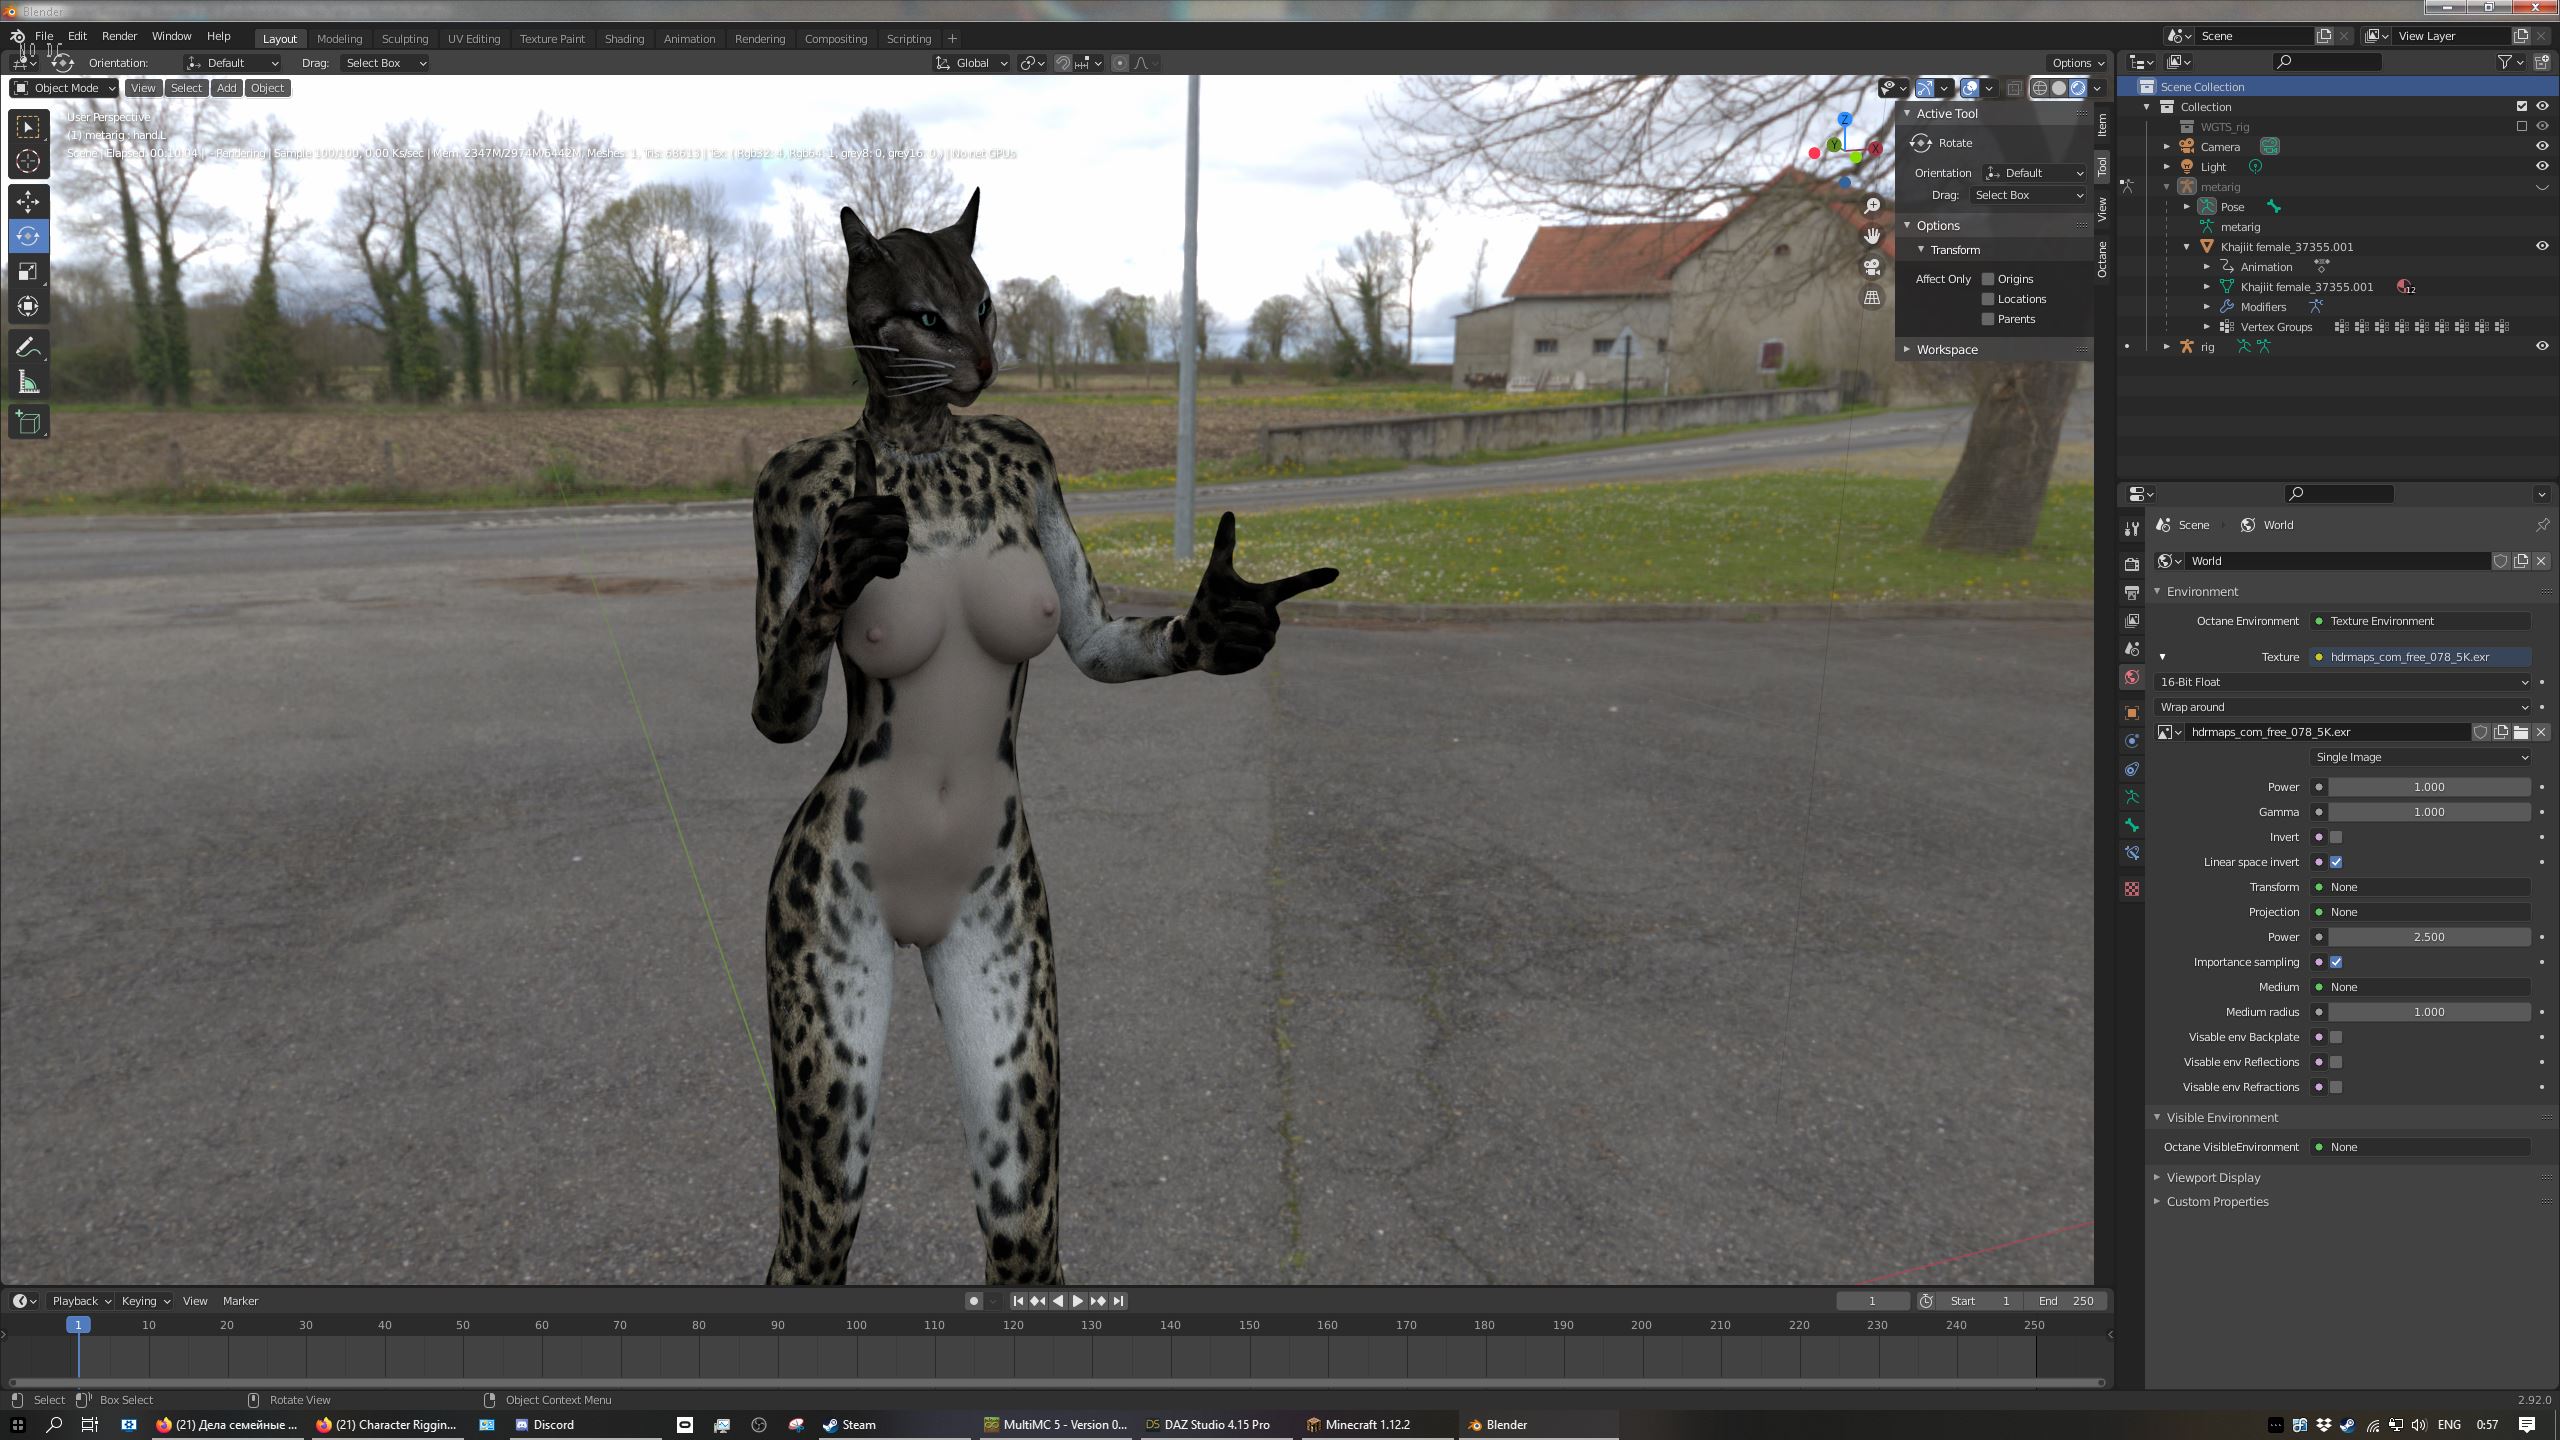Adjust the Gamma value slider

2428,812
